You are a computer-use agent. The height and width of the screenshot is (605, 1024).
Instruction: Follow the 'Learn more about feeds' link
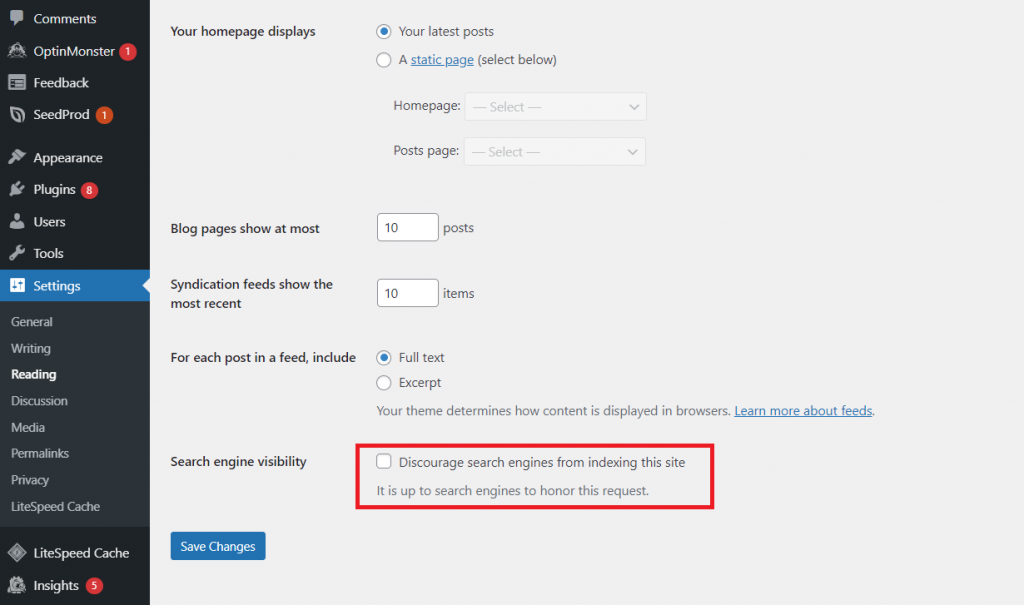(x=803, y=410)
